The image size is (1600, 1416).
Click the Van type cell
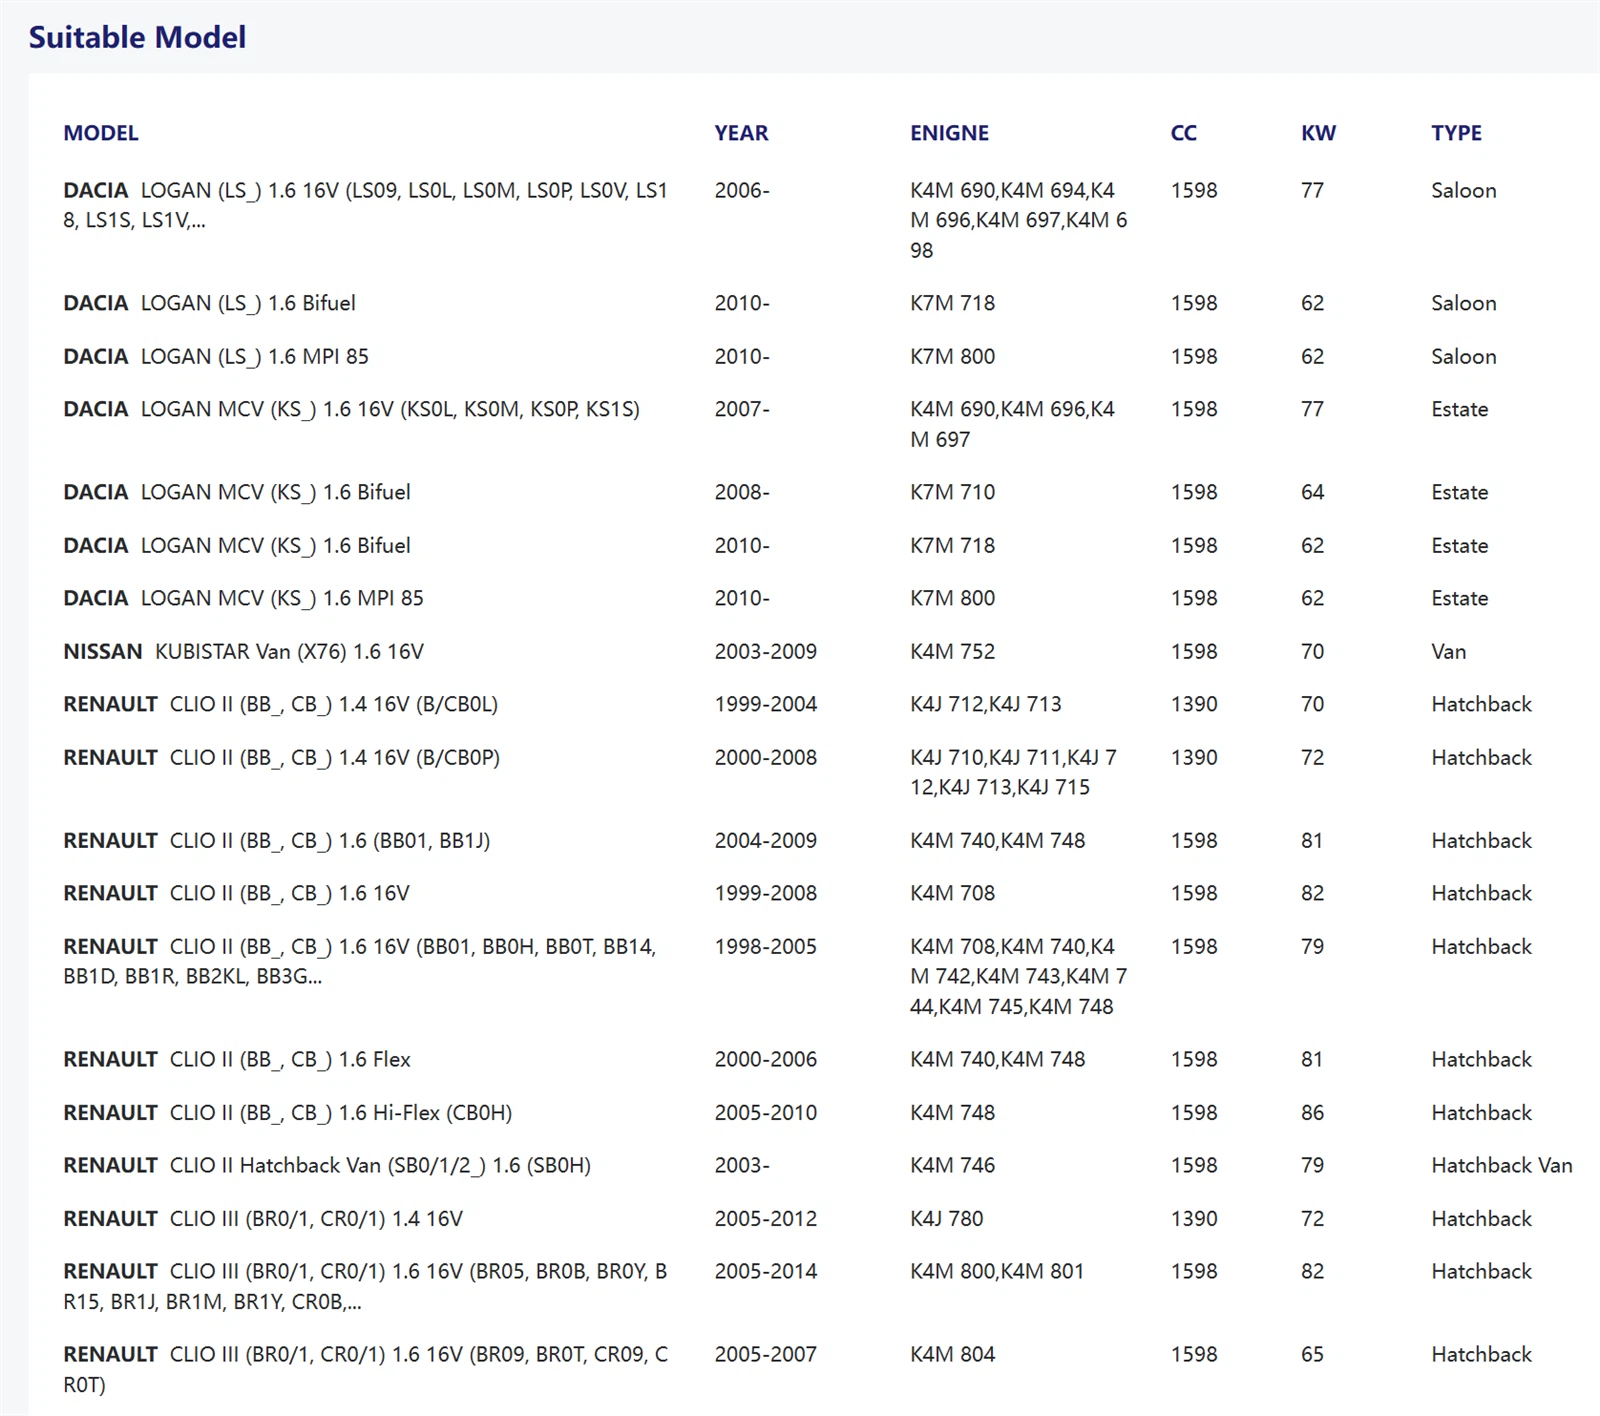pos(1448,652)
